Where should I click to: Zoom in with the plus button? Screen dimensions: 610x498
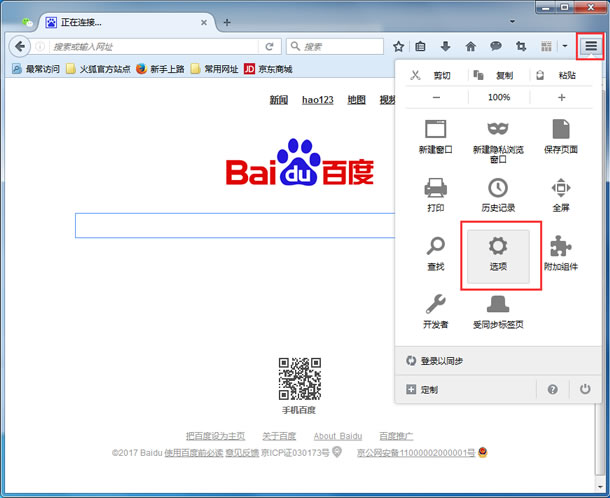pyautogui.click(x=561, y=97)
